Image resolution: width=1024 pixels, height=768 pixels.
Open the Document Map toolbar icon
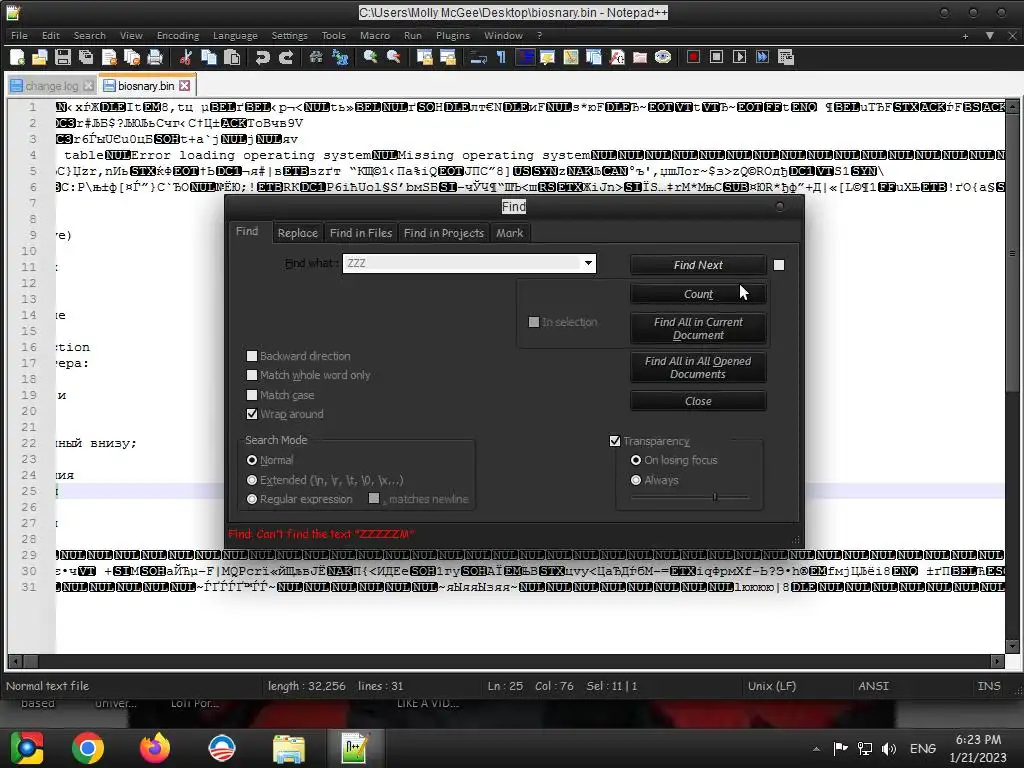pyautogui.click(x=571, y=57)
